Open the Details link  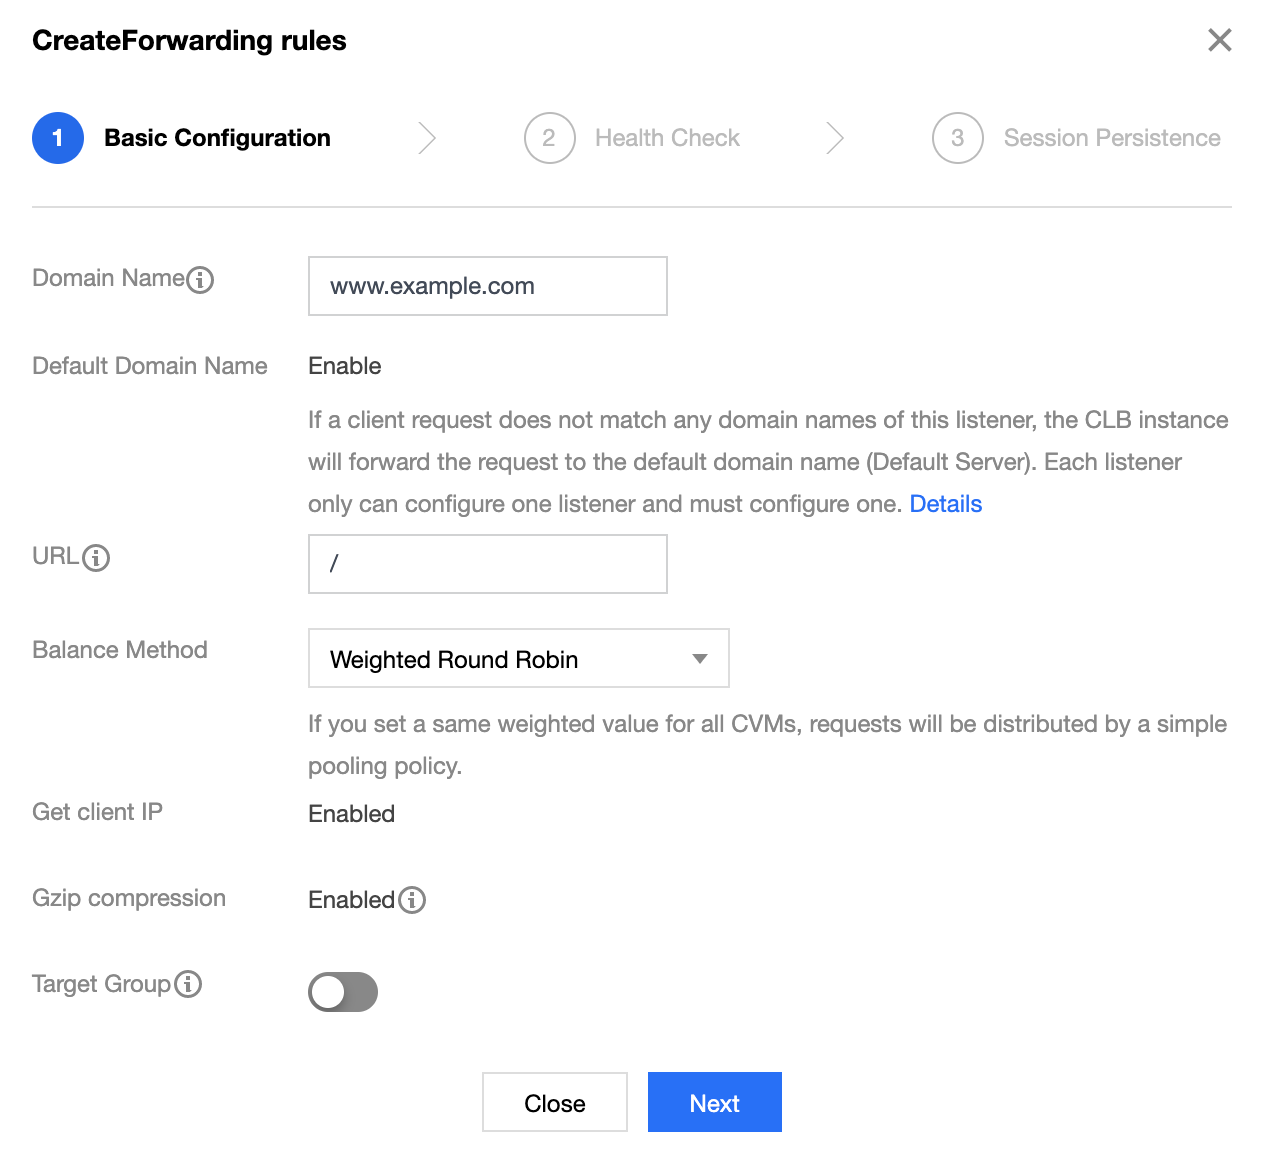(945, 504)
